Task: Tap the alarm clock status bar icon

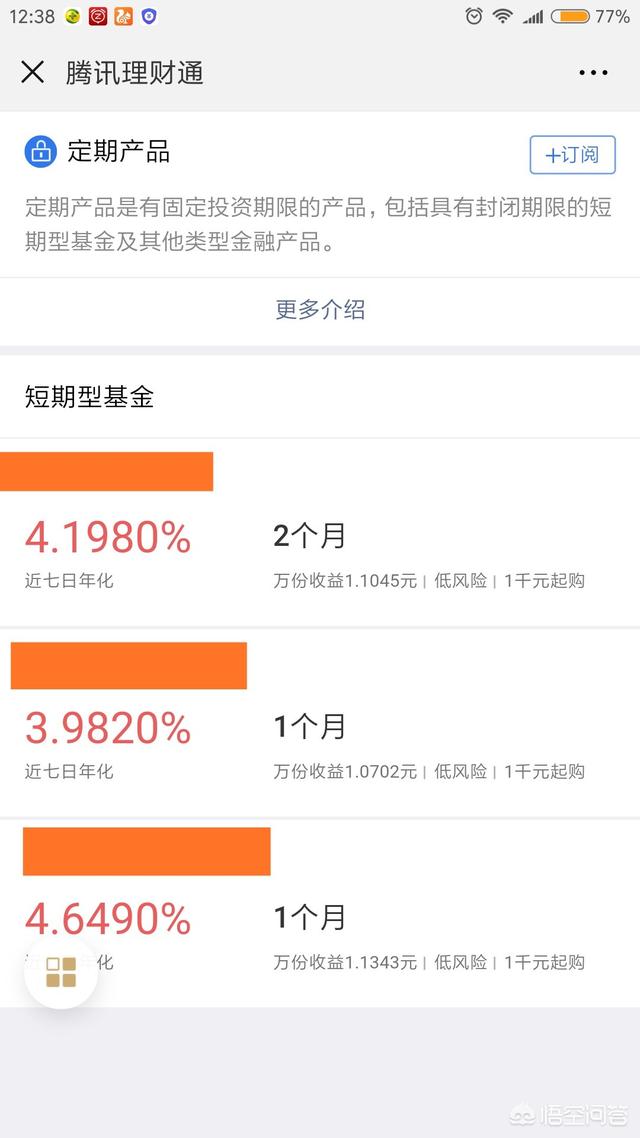Action: pyautogui.click(x=471, y=16)
